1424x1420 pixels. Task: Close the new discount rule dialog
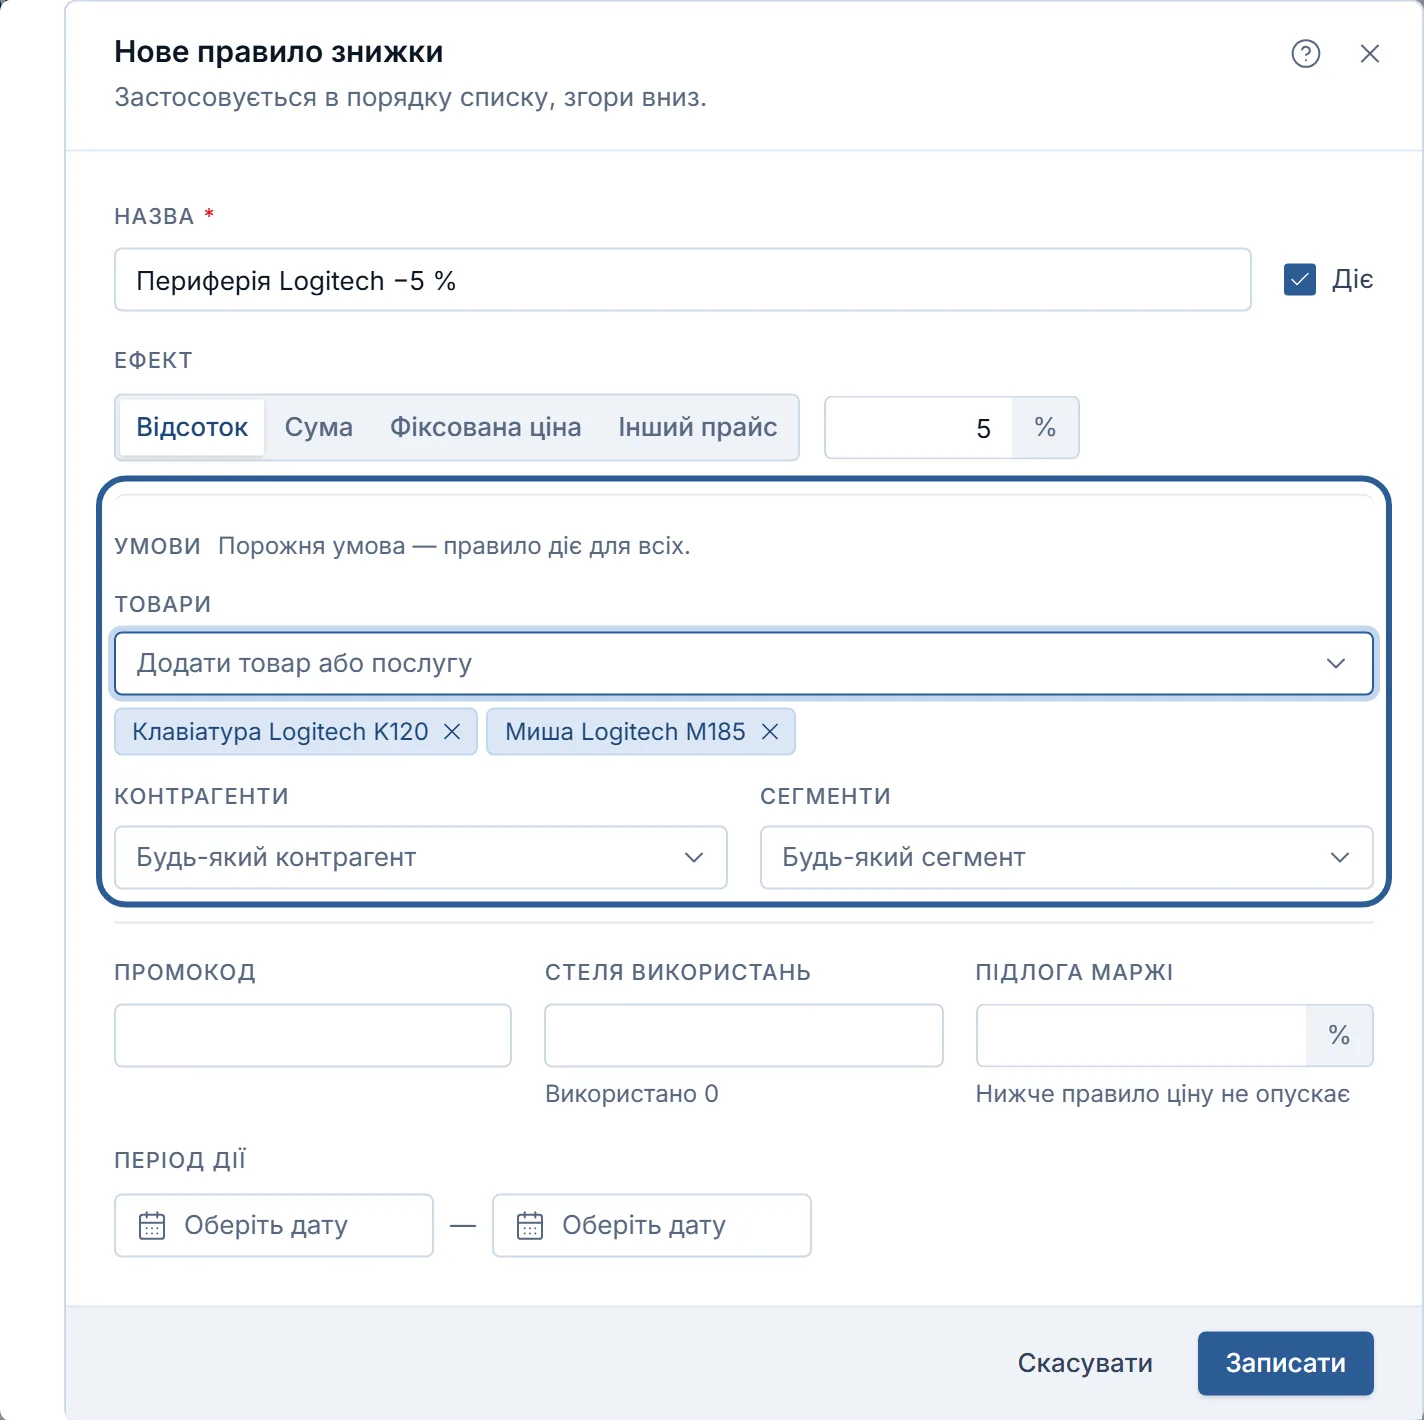pyautogui.click(x=1369, y=53)
